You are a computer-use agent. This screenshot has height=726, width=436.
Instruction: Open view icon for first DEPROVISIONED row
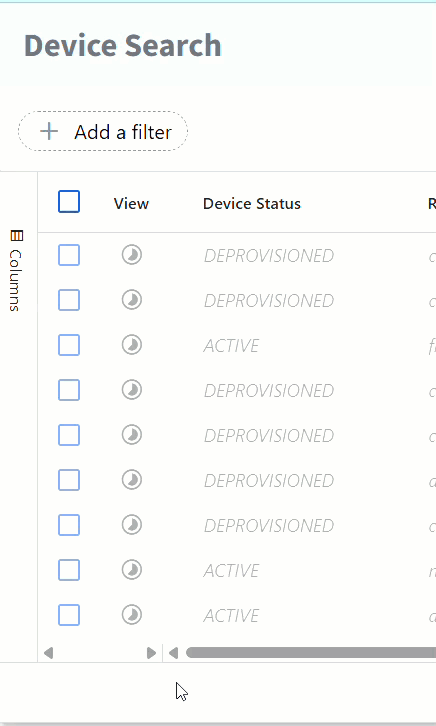point(132,255)
